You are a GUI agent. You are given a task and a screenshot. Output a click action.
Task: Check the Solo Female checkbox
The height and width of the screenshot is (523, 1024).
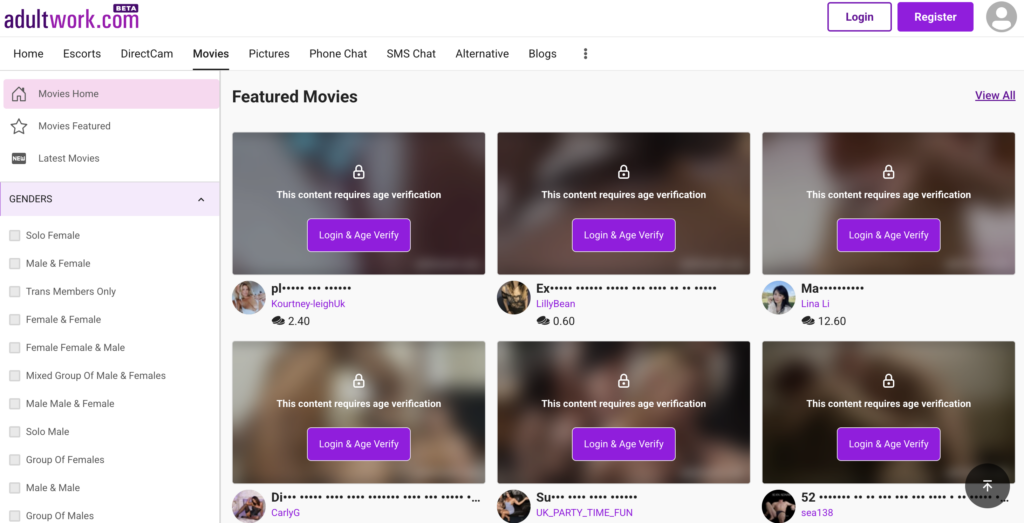tap(14, 236)
